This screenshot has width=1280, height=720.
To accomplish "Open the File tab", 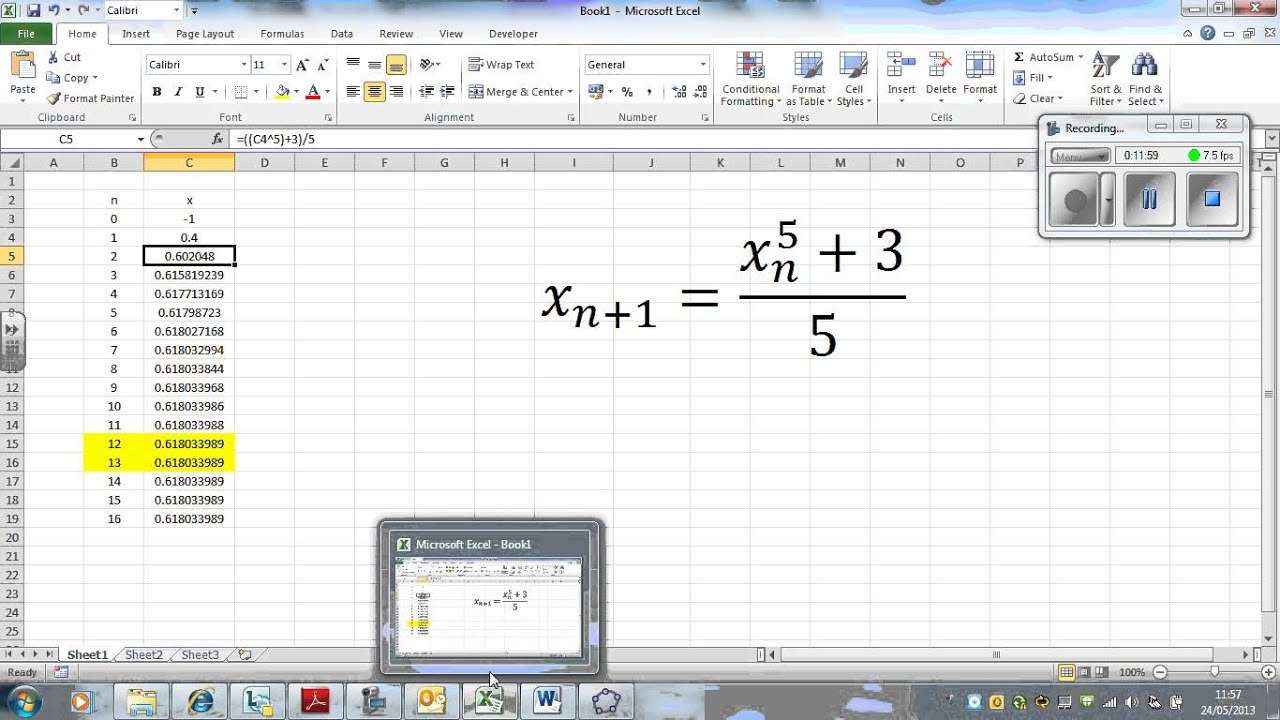I will [26, 34].
